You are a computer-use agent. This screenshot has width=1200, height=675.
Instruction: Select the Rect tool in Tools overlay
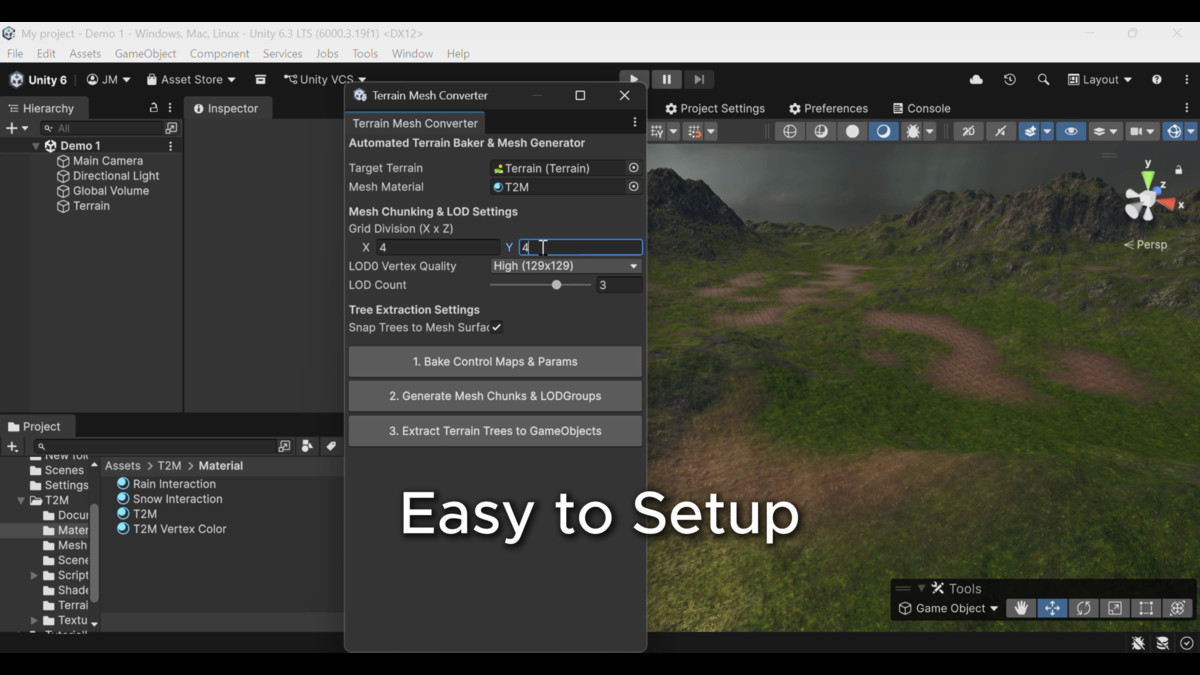click(1146, 608)
